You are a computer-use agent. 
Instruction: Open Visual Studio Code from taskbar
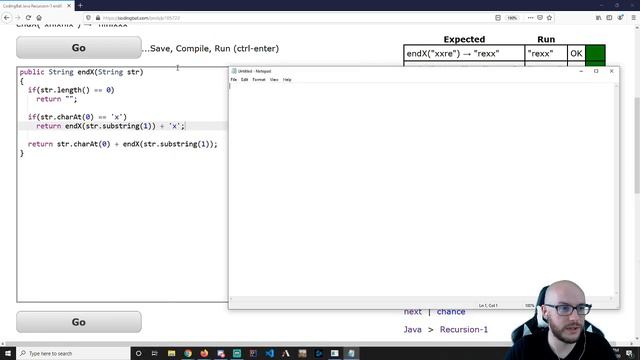[269, 353]
